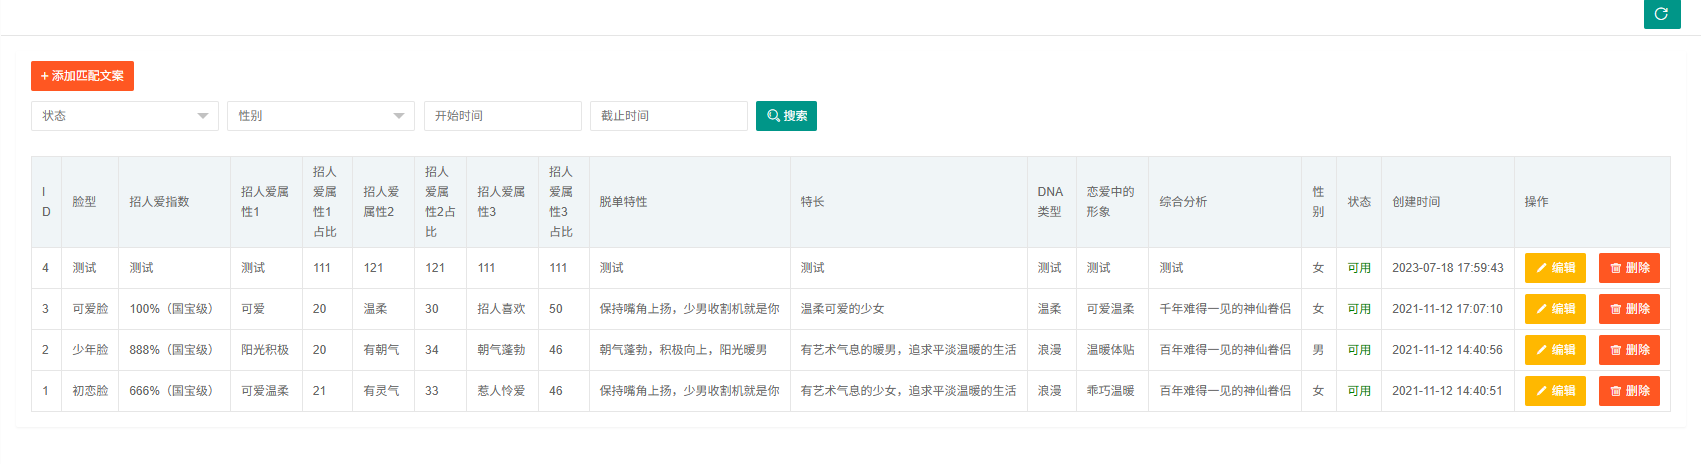The width and height of the screenshot is (1701, 464).
Task: Click the refresh icon at top right
Action: pos(1661,14)
